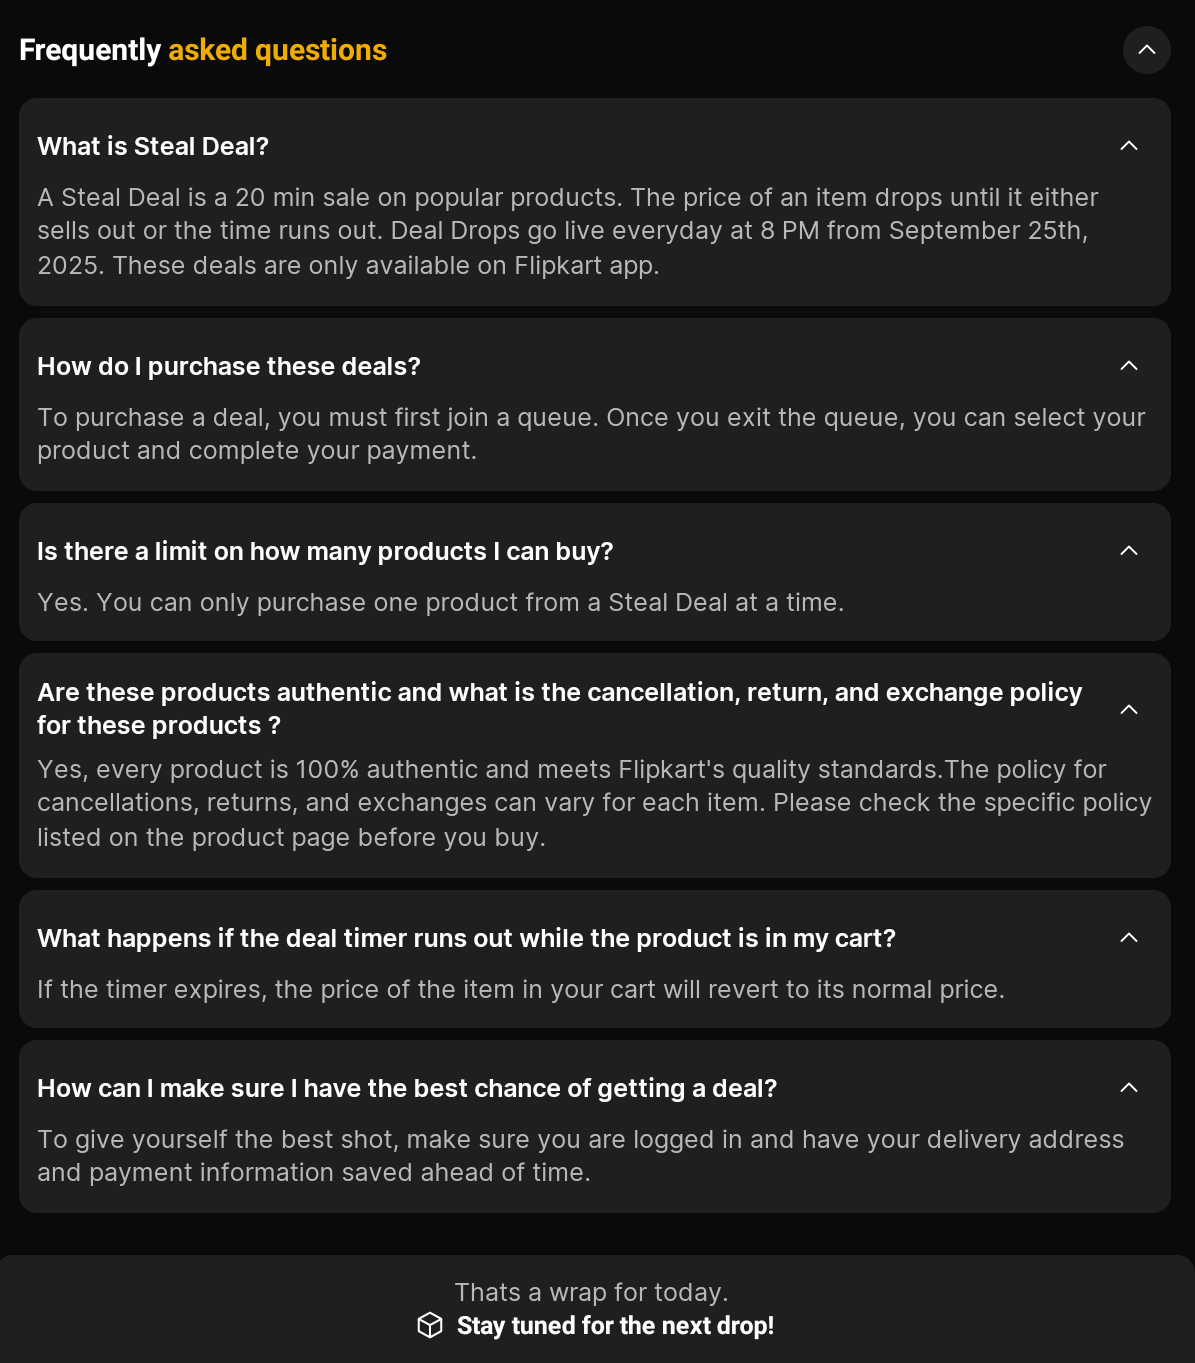This screenshot has height=1363, width=1195.
Task: Click the answer describing the 20 min sale
Action: click(x=567, y=231)
